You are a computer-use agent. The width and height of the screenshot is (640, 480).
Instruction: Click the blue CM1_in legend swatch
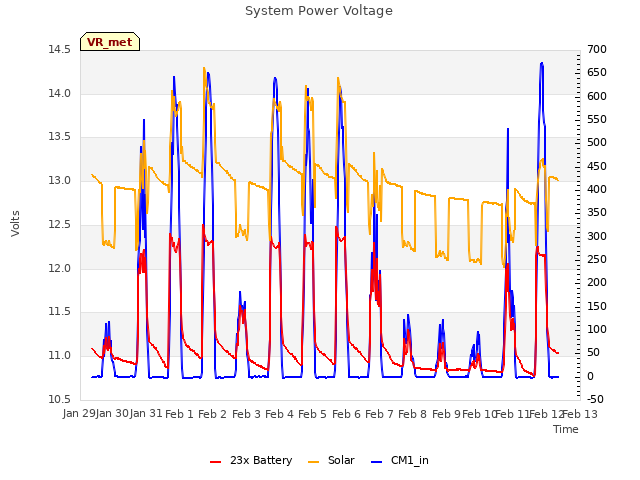[376, 461]
